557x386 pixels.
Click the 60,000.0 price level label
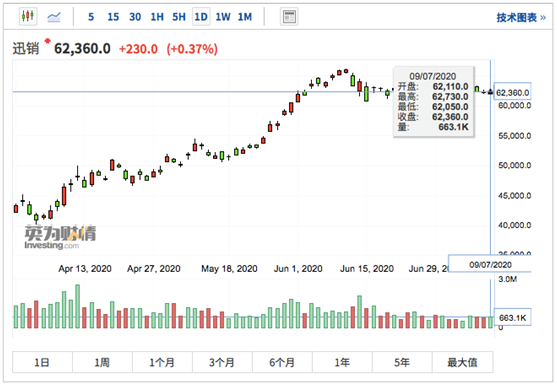pyautogui.click(x=515, y=105)
